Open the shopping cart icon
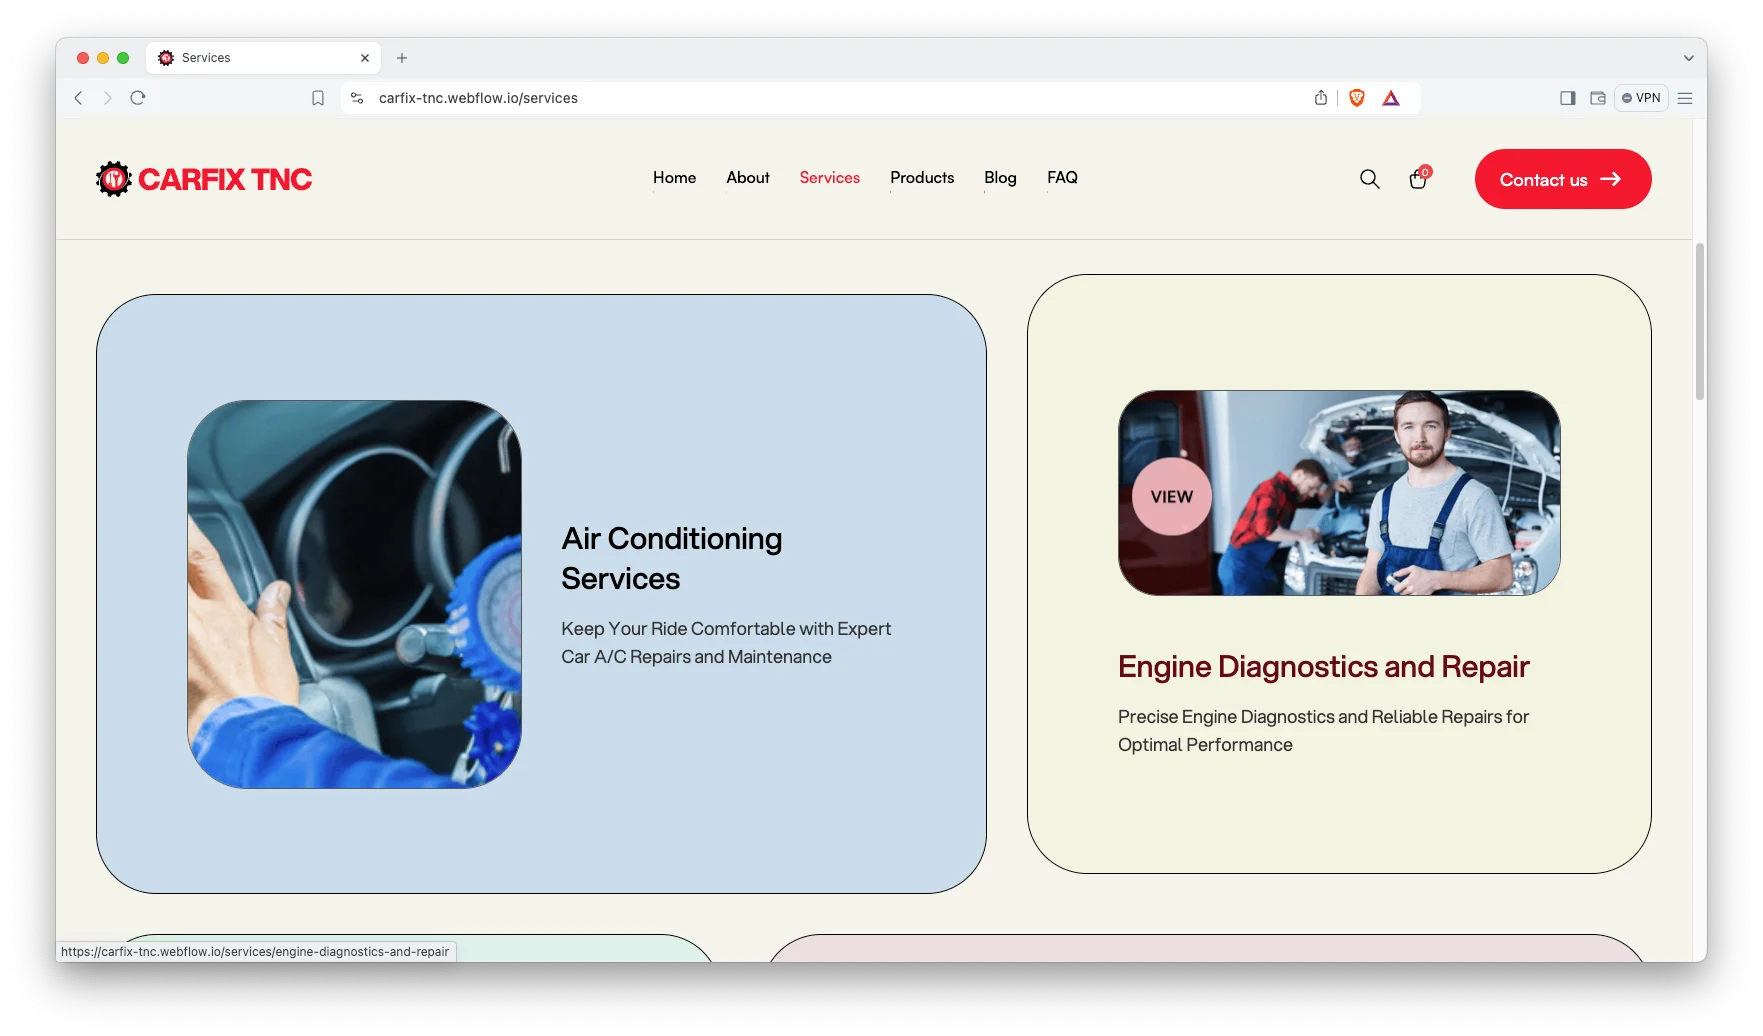This screenshot has height=1036, width=1763. pos(1418,179)
